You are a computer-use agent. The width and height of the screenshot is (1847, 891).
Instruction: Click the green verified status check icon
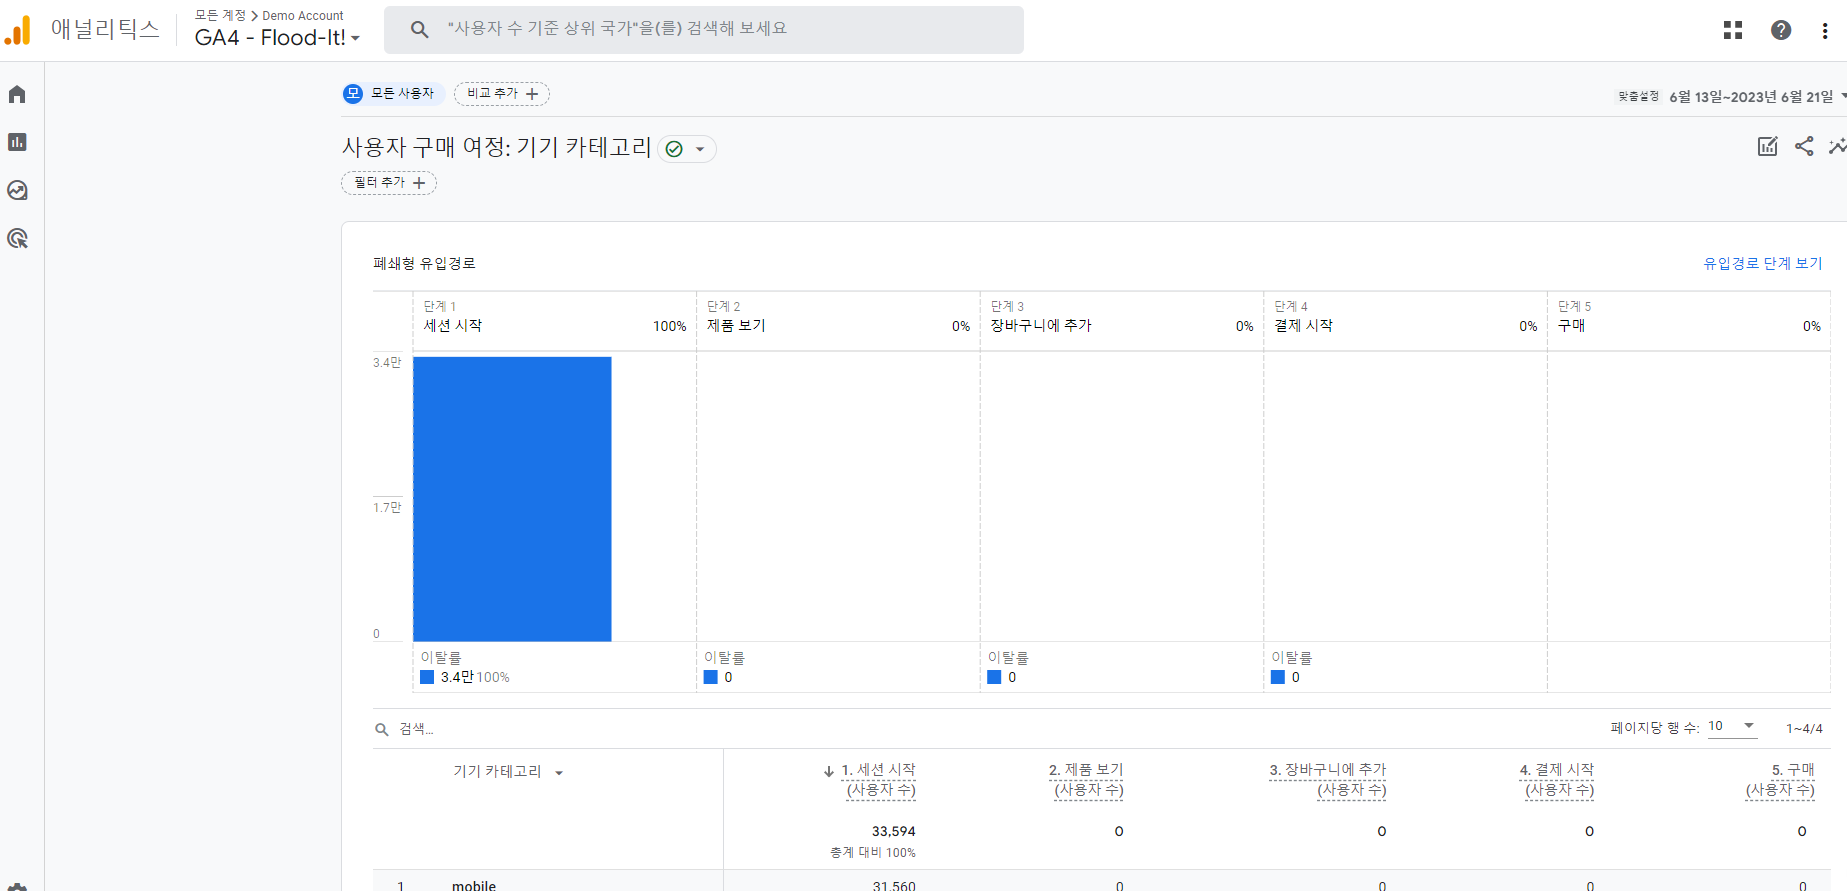click(x=674, y=149)
